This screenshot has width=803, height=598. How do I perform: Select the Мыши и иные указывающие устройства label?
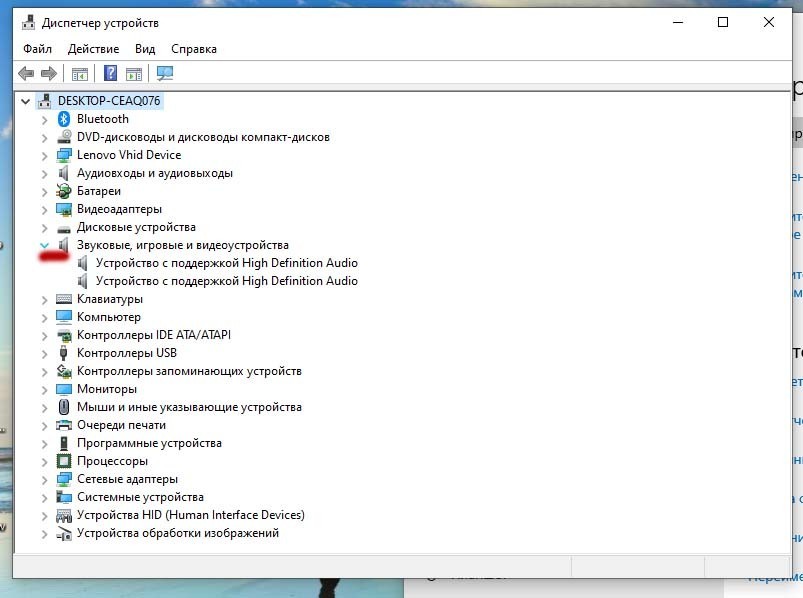189,407
